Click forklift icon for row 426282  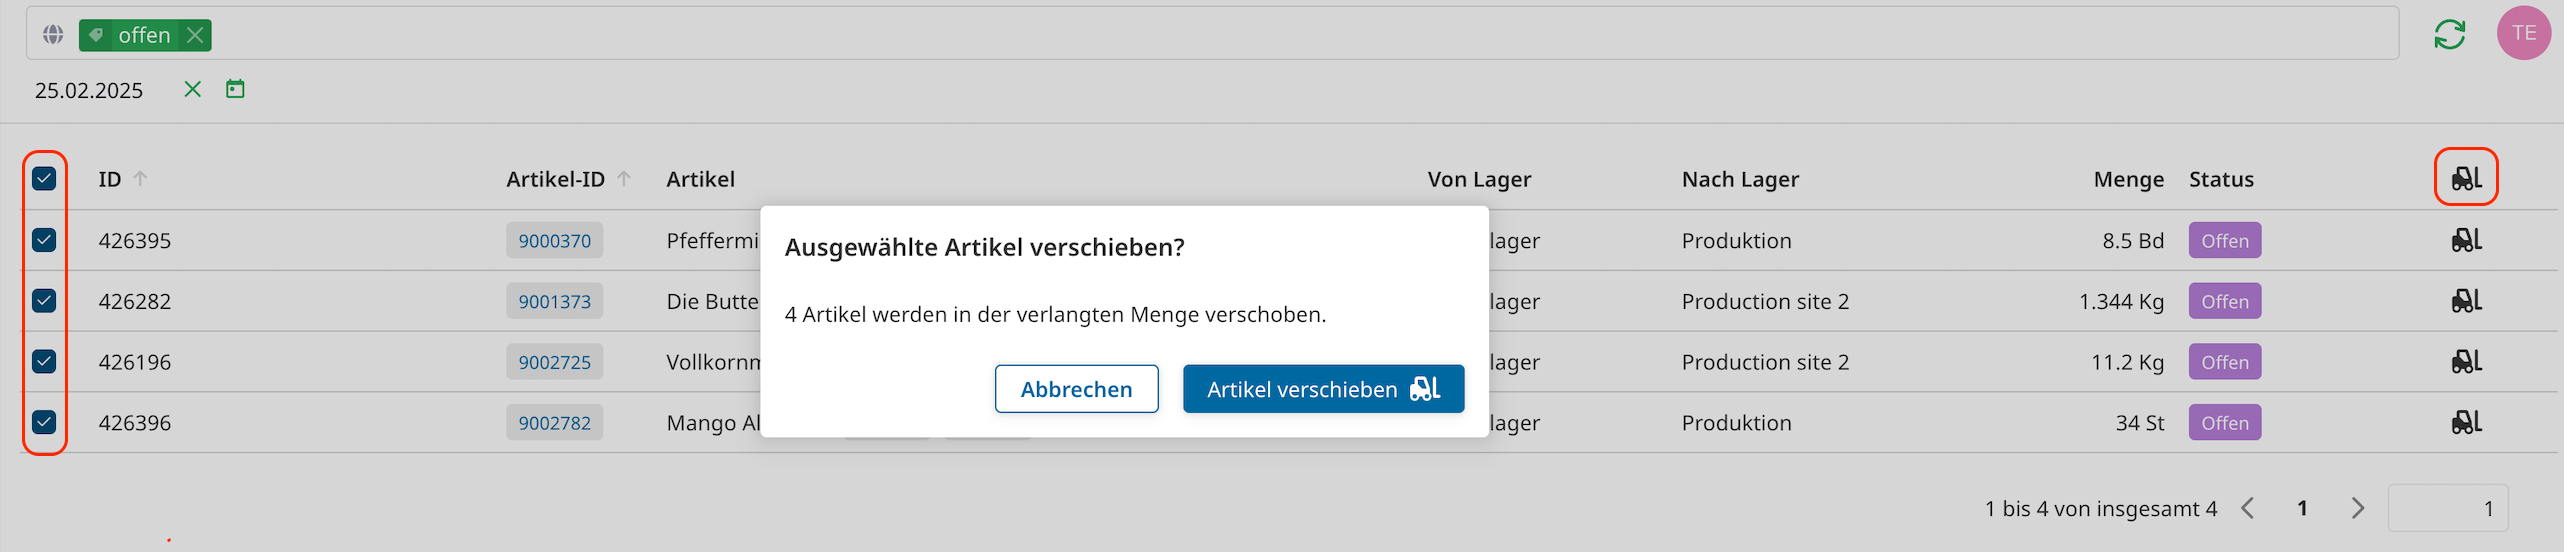pos(2466,301)
